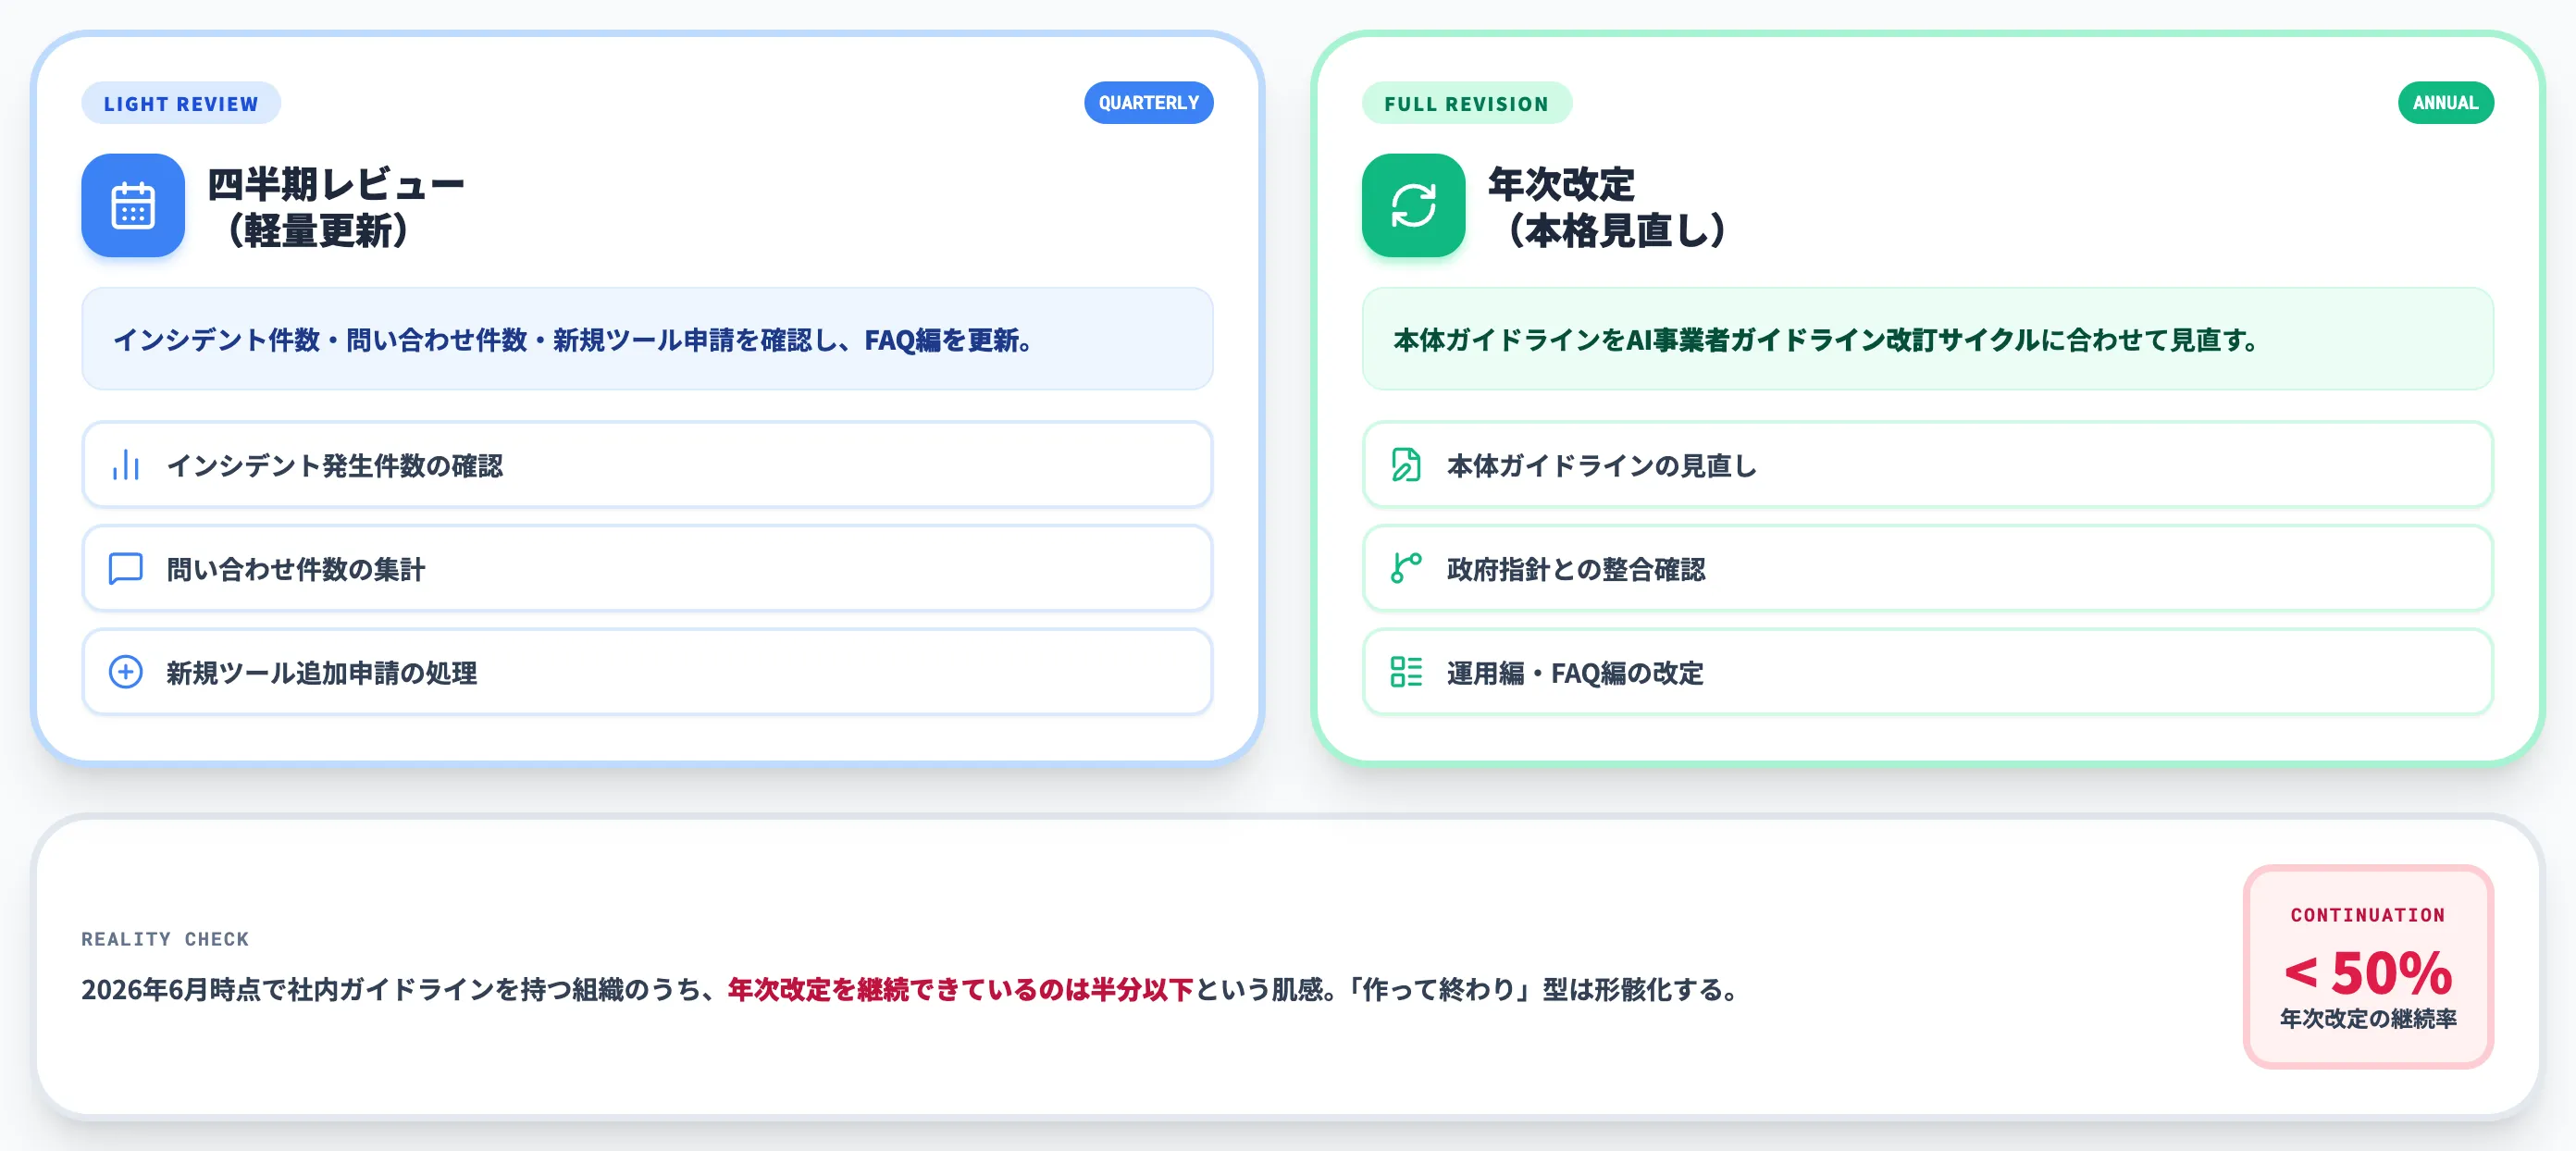This screenshot has height=1151, width=2576.
Task: Click the REALITY CHECK label
Action: 165,939
